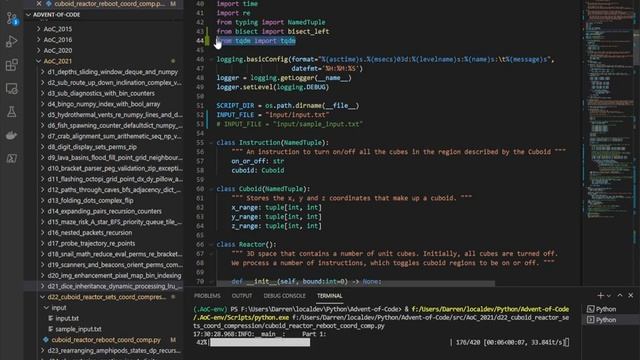
Task: Expand d8_digit_display_sets_perms_zip folder
Action: (42, 147)
